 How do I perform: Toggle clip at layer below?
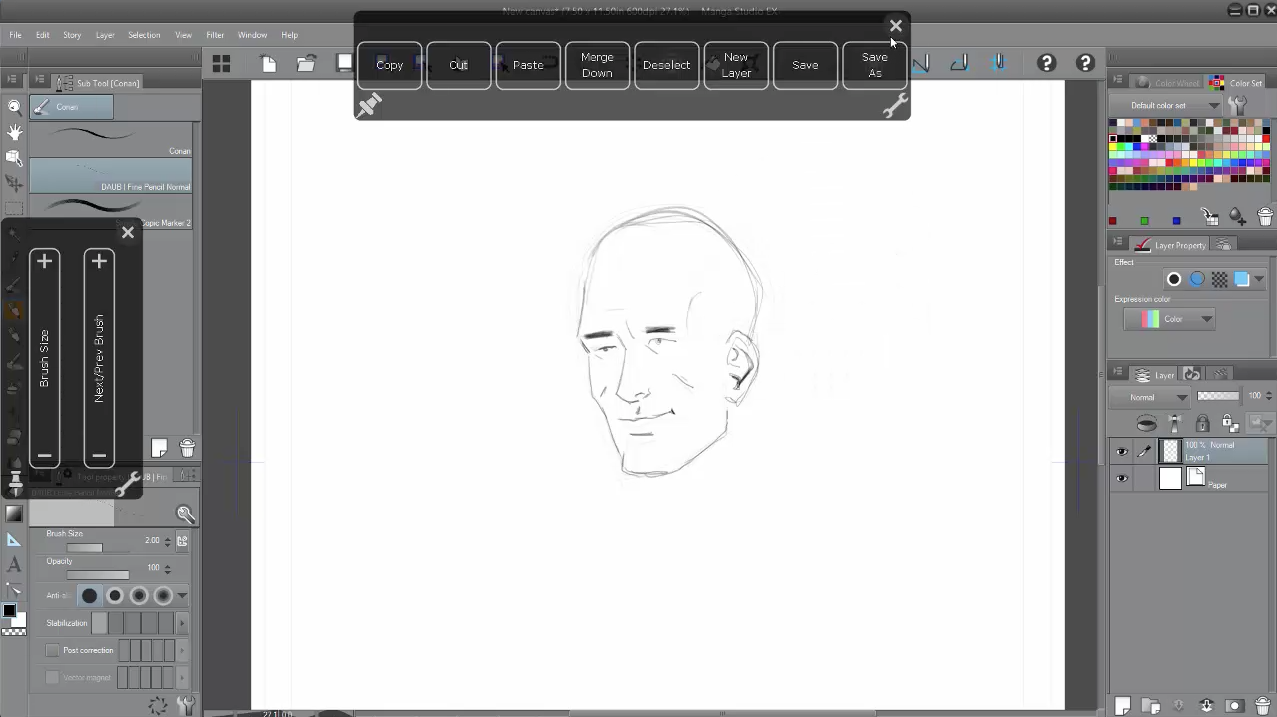(x=1146, y=424)
